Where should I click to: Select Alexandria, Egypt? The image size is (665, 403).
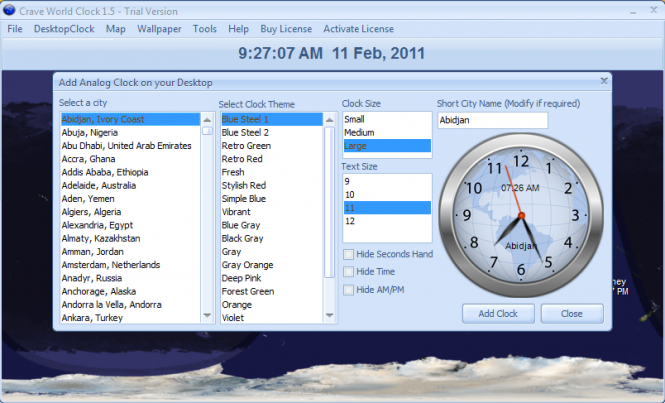pos(130,225)
